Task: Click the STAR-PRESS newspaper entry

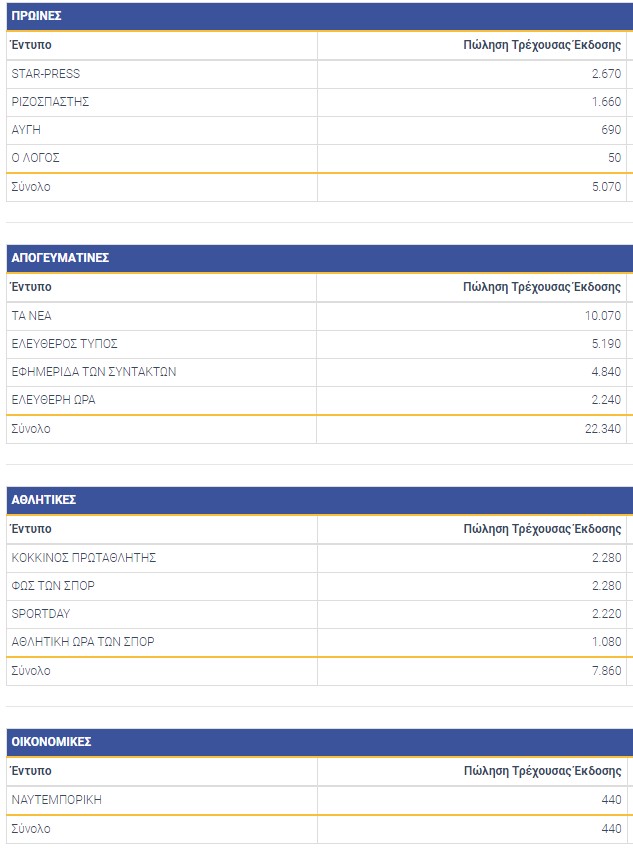Action: (x=46, y=74)
